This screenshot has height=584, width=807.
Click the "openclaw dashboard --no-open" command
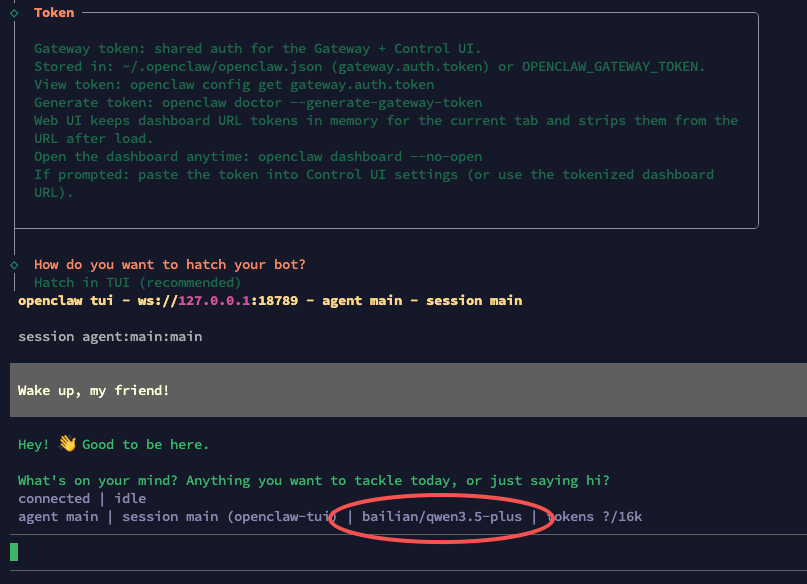point(370,157)
